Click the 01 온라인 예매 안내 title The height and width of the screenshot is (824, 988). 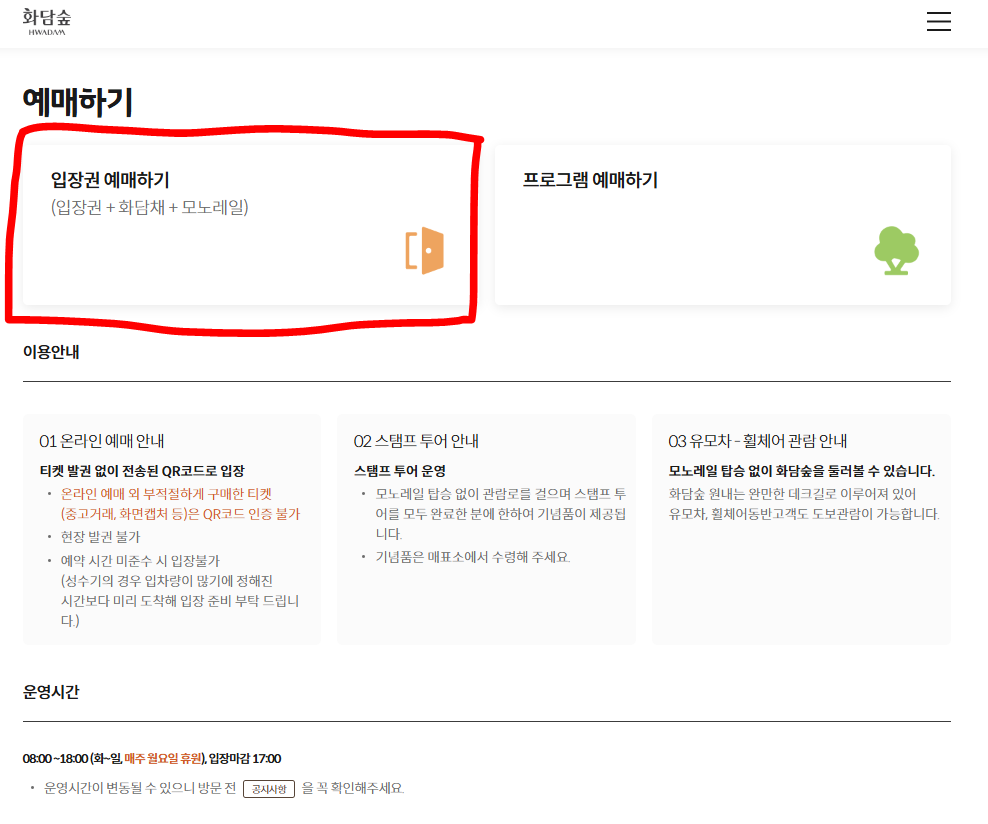click(x=101, y=441)
